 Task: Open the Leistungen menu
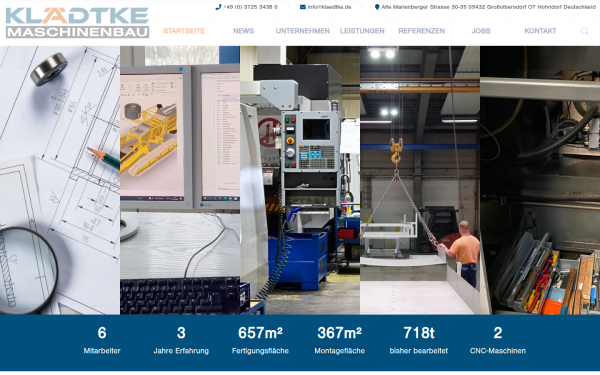(362, 31)
